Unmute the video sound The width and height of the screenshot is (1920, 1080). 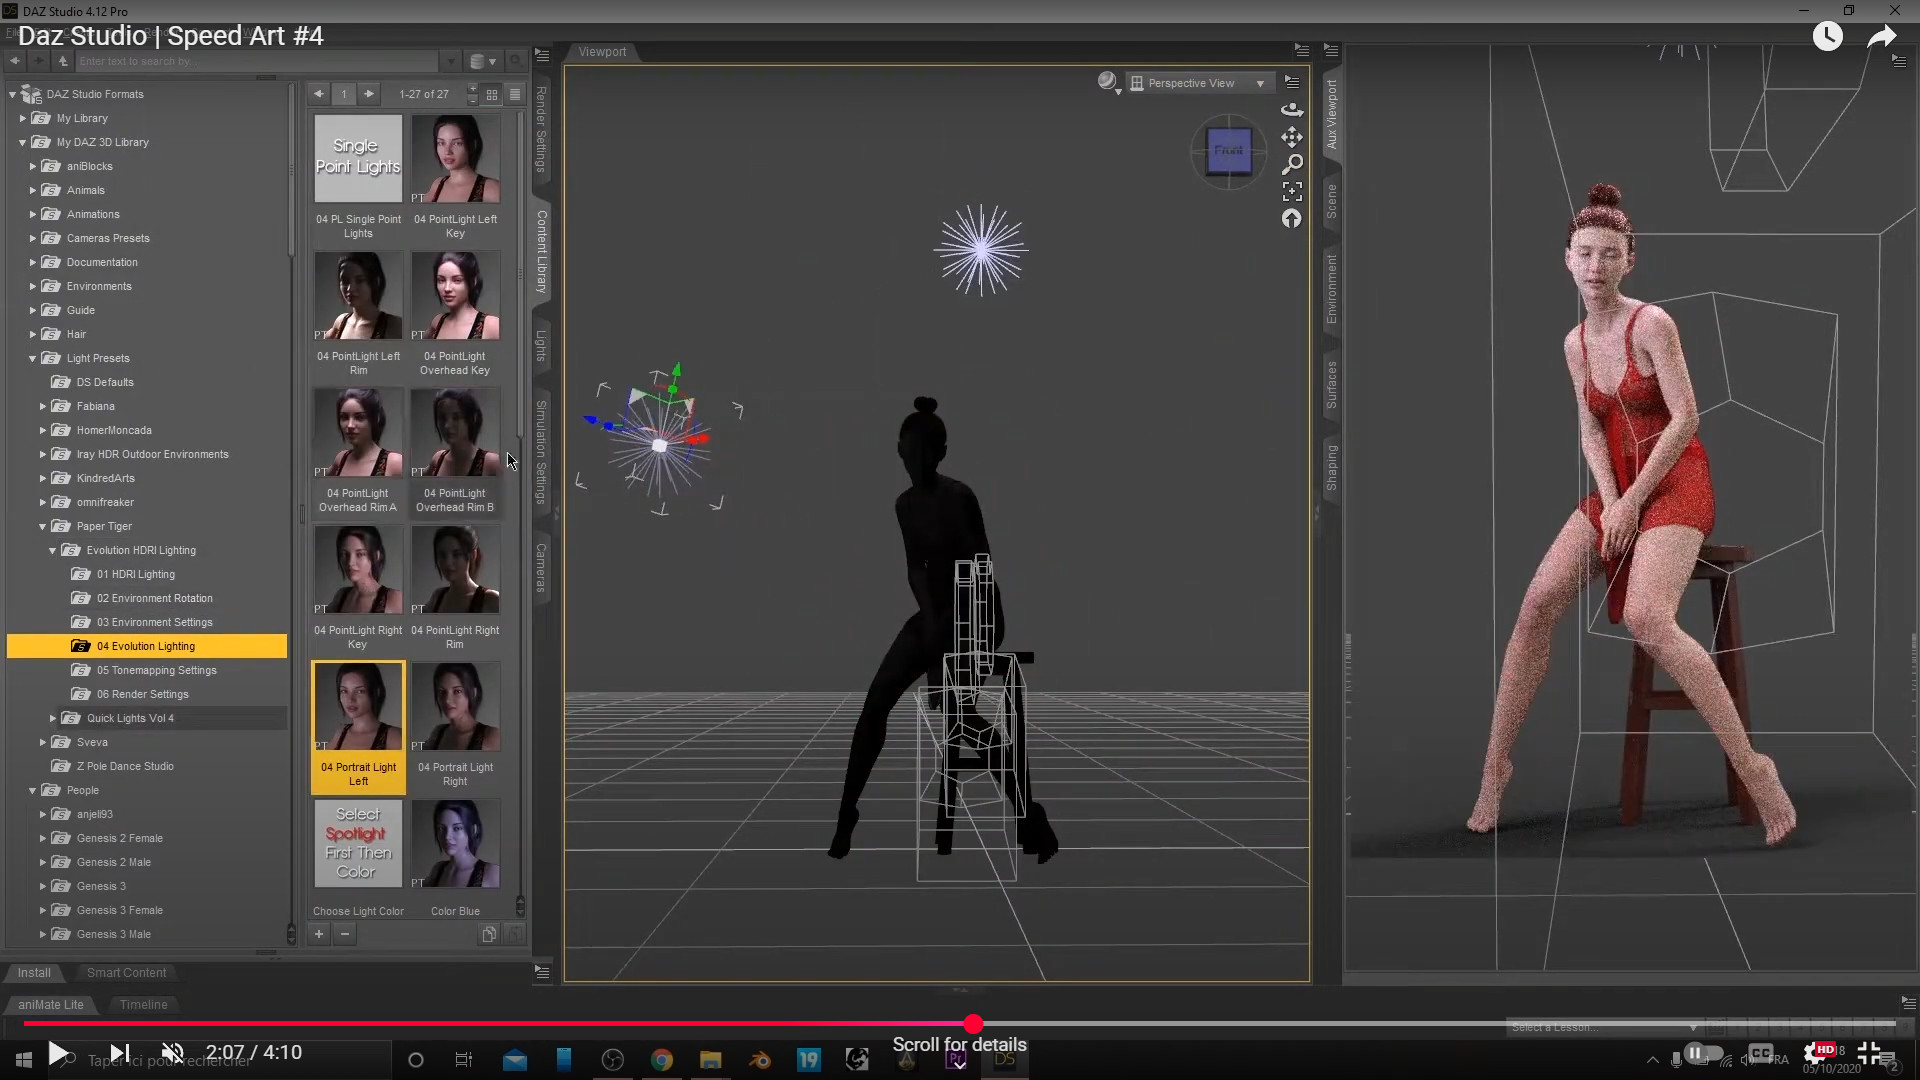pos(173,1053)
